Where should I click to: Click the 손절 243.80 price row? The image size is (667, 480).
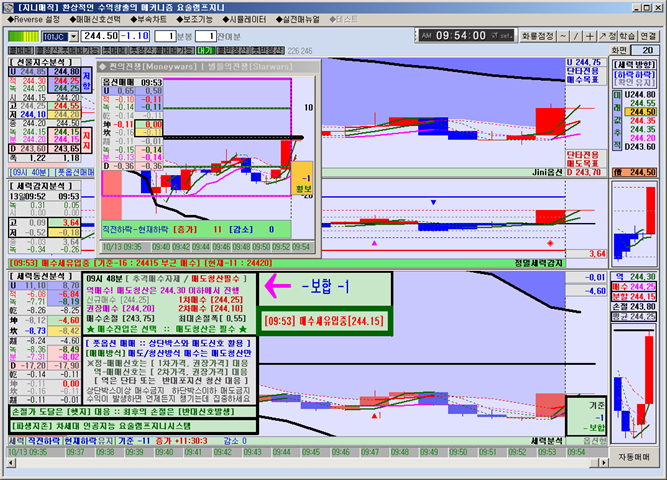tap(634, 306)
